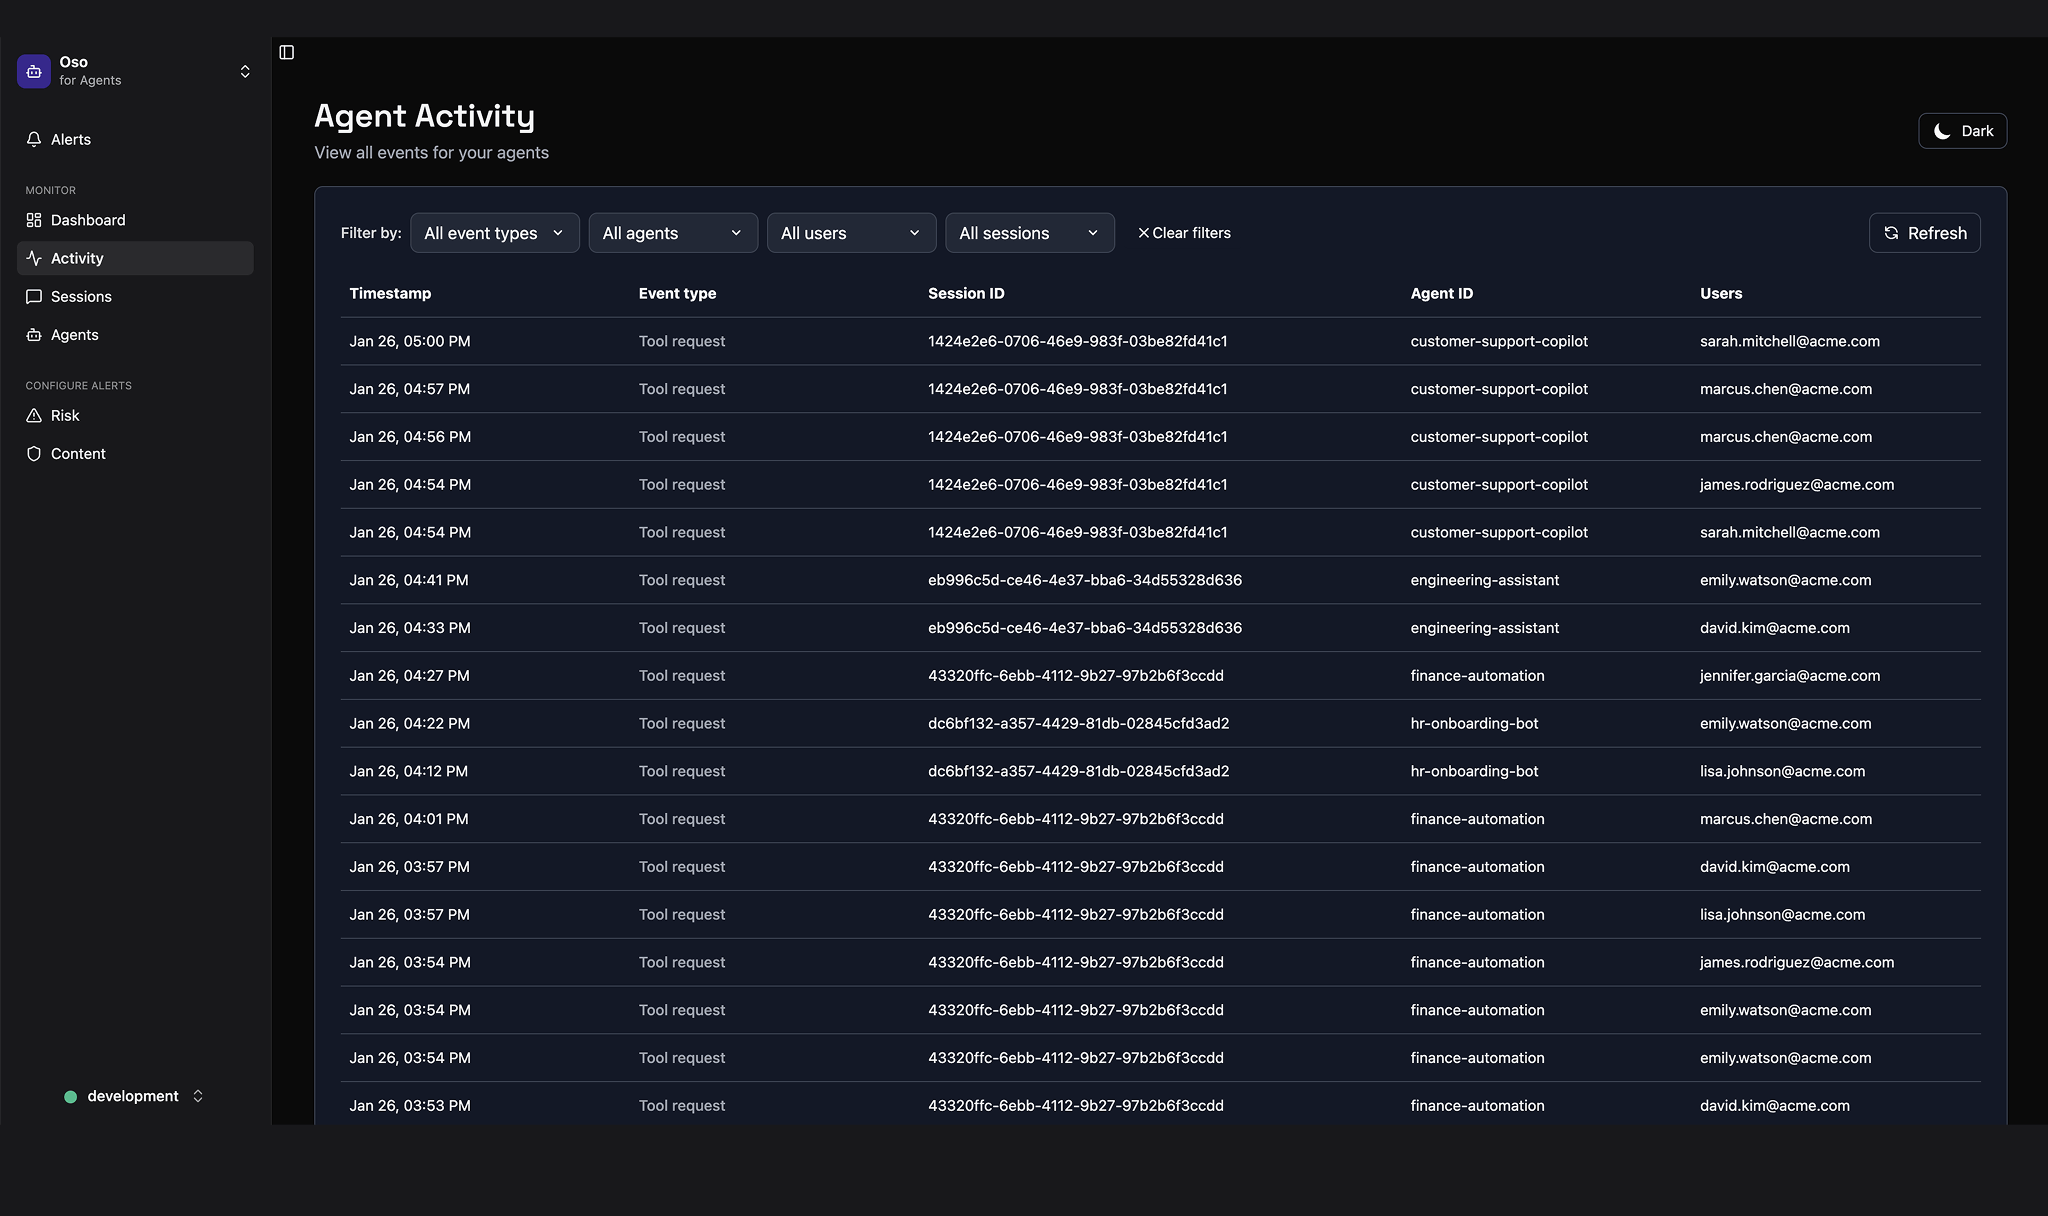Viewport: 2048px width, 1216px height.
Task: Switch to Dark mode
Action: (x=1961, y=130)
